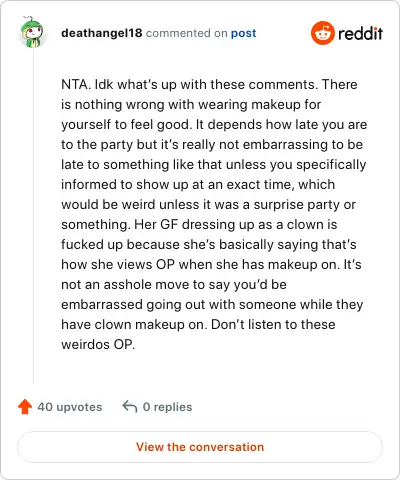
Task: Open the blue "post" link
Action: (244, 33)
